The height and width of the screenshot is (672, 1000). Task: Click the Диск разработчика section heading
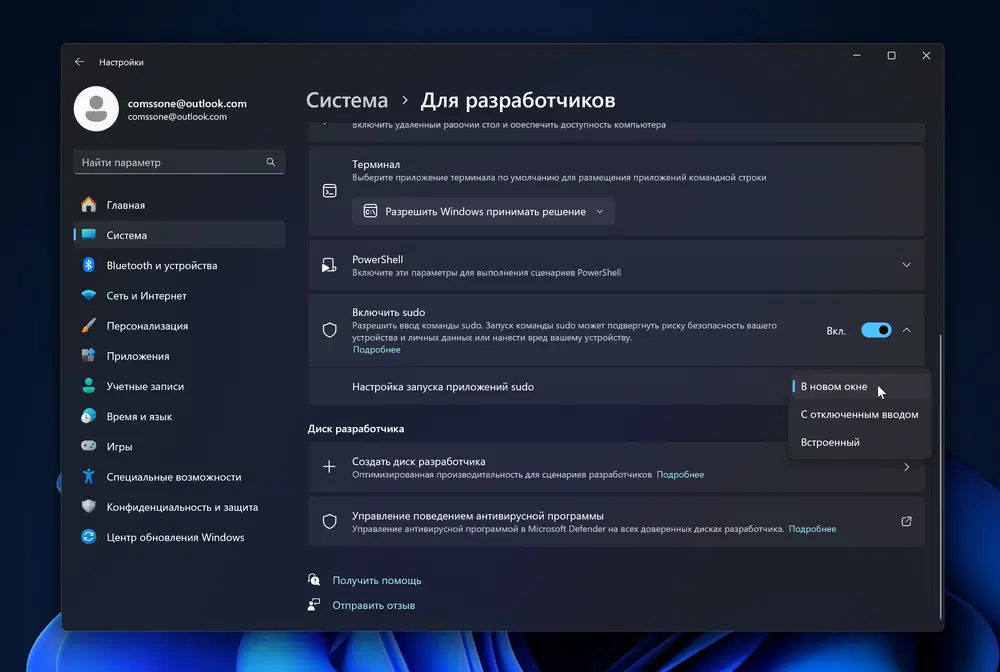pos(355,428)
